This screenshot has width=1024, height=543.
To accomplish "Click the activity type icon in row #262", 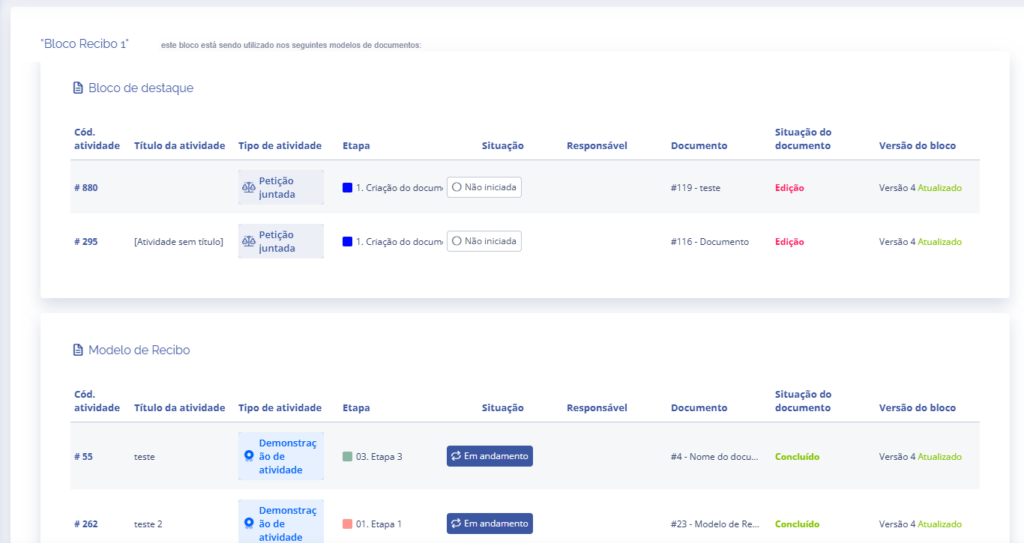I will tap(249, 523).
